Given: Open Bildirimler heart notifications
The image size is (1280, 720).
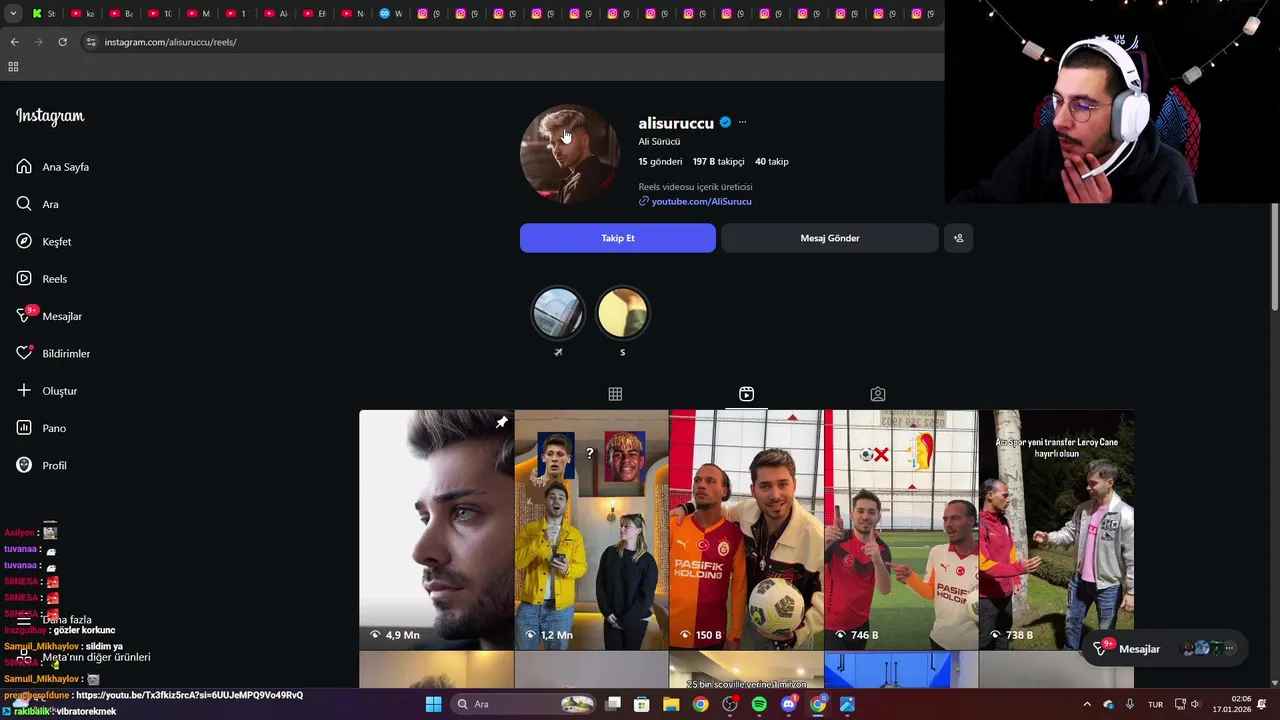Looking at the screenshot, I should [24, 353].
